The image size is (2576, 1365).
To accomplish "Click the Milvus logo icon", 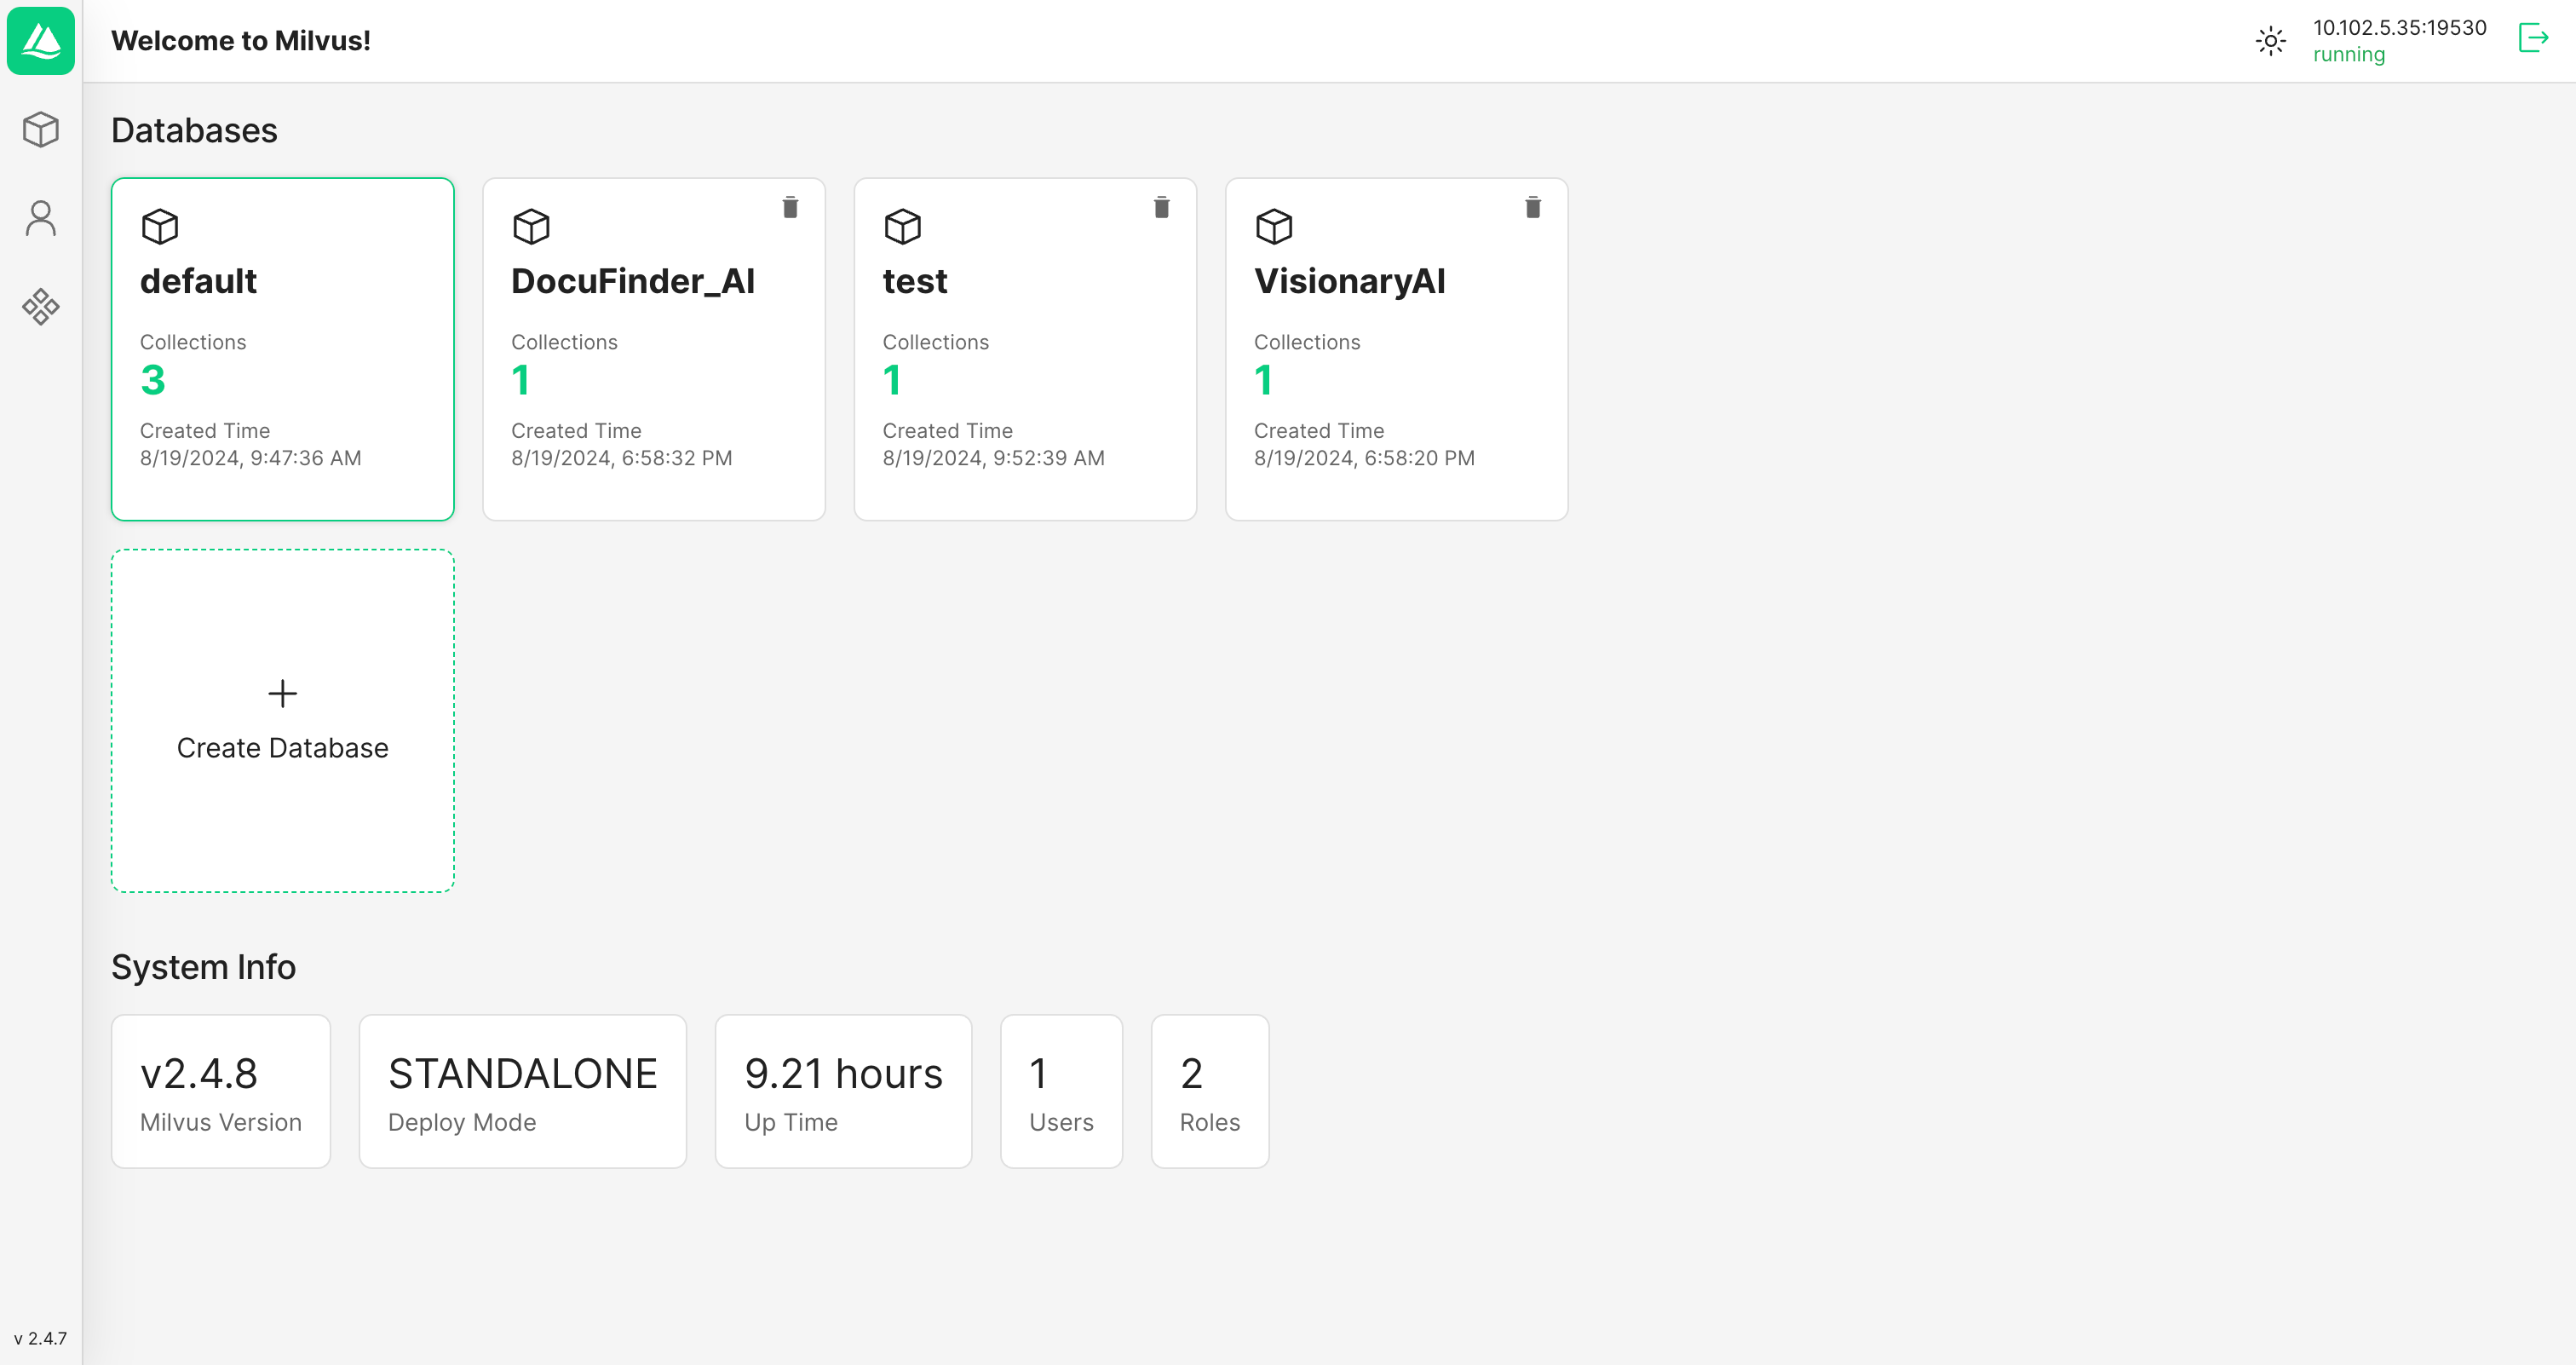I will 41,41.
